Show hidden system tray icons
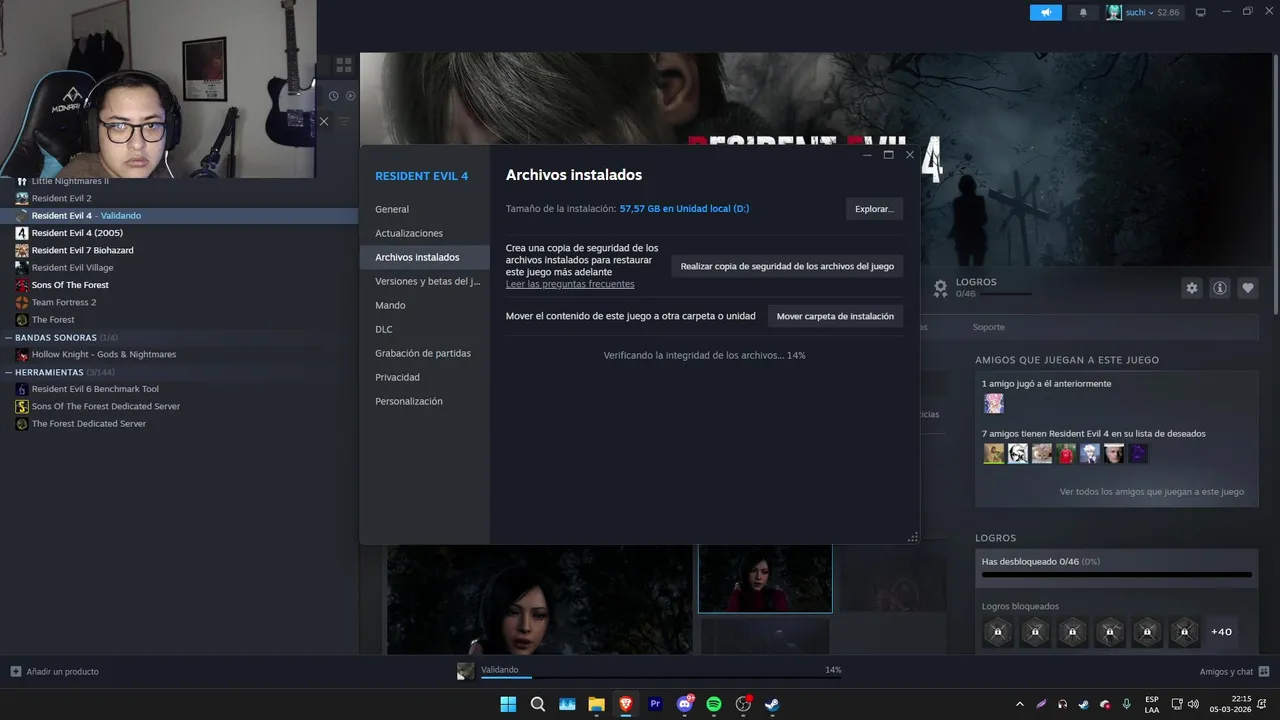The width and height of the screenshot is (1280, 720). point(1019,704)
